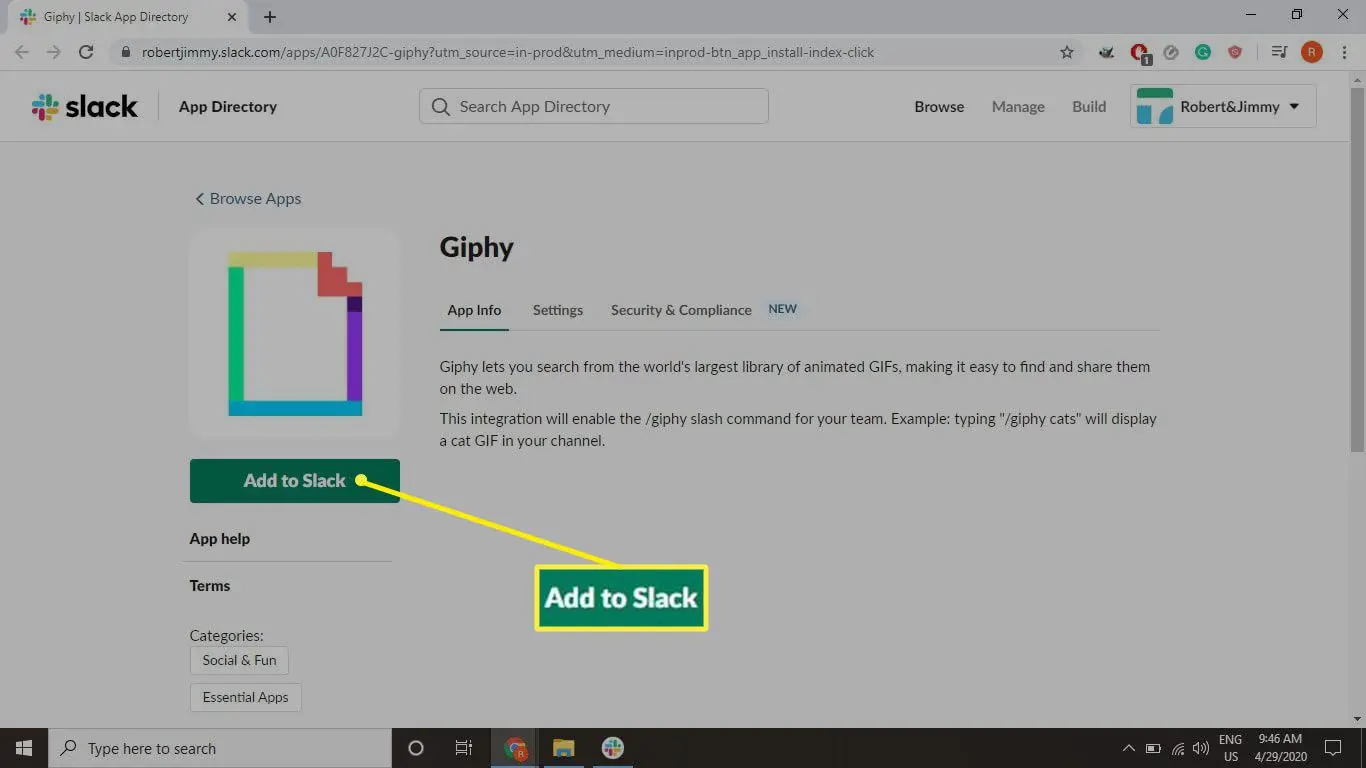Expand the Robert&Jimmy workspace dropdown
Image resolution: width=1366 pixels, height=768 pixels.
tap(1223, 106)
